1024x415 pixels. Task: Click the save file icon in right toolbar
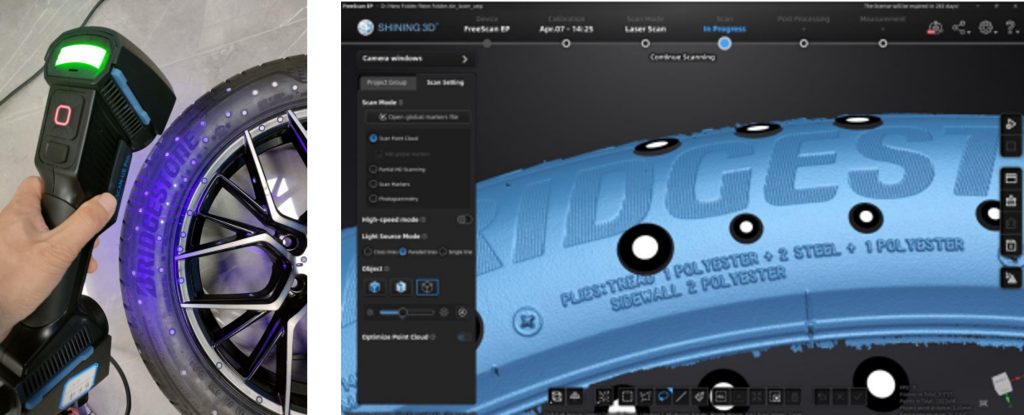(1010, 246)
